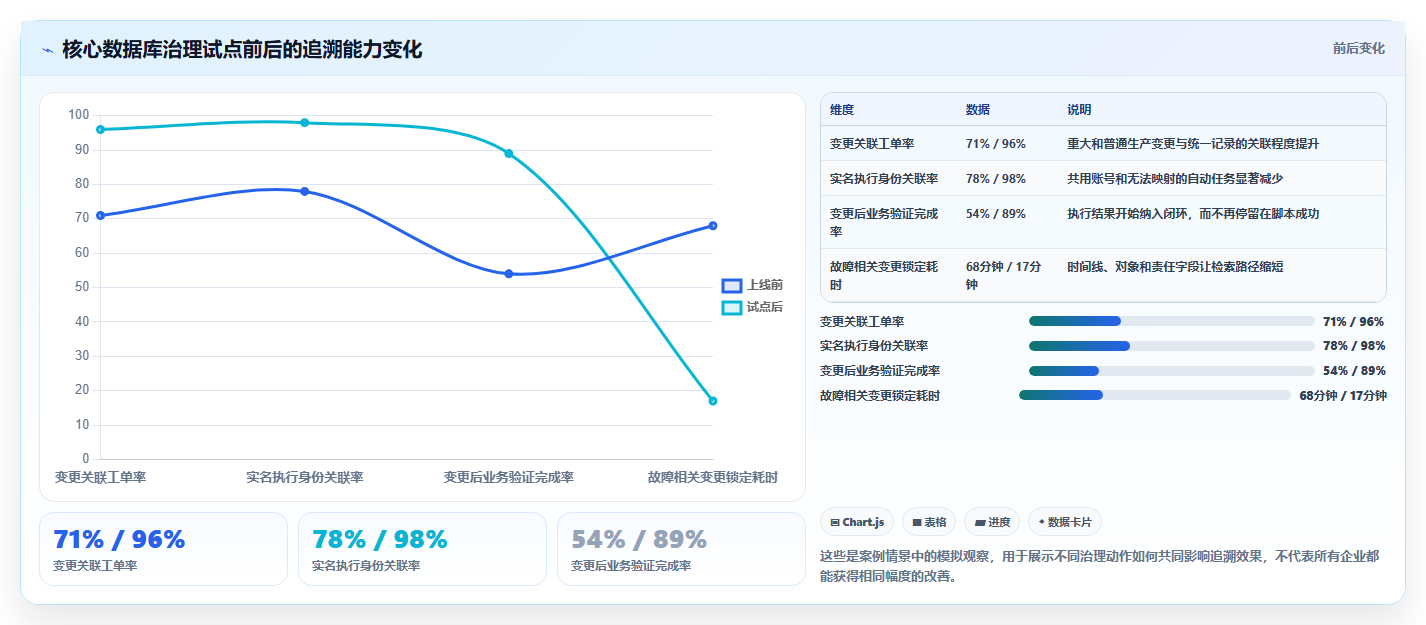This screenshot has width=1426, height=625.
Task: Click the 上线前 data point at 54
Action: (x=509, y=274)
